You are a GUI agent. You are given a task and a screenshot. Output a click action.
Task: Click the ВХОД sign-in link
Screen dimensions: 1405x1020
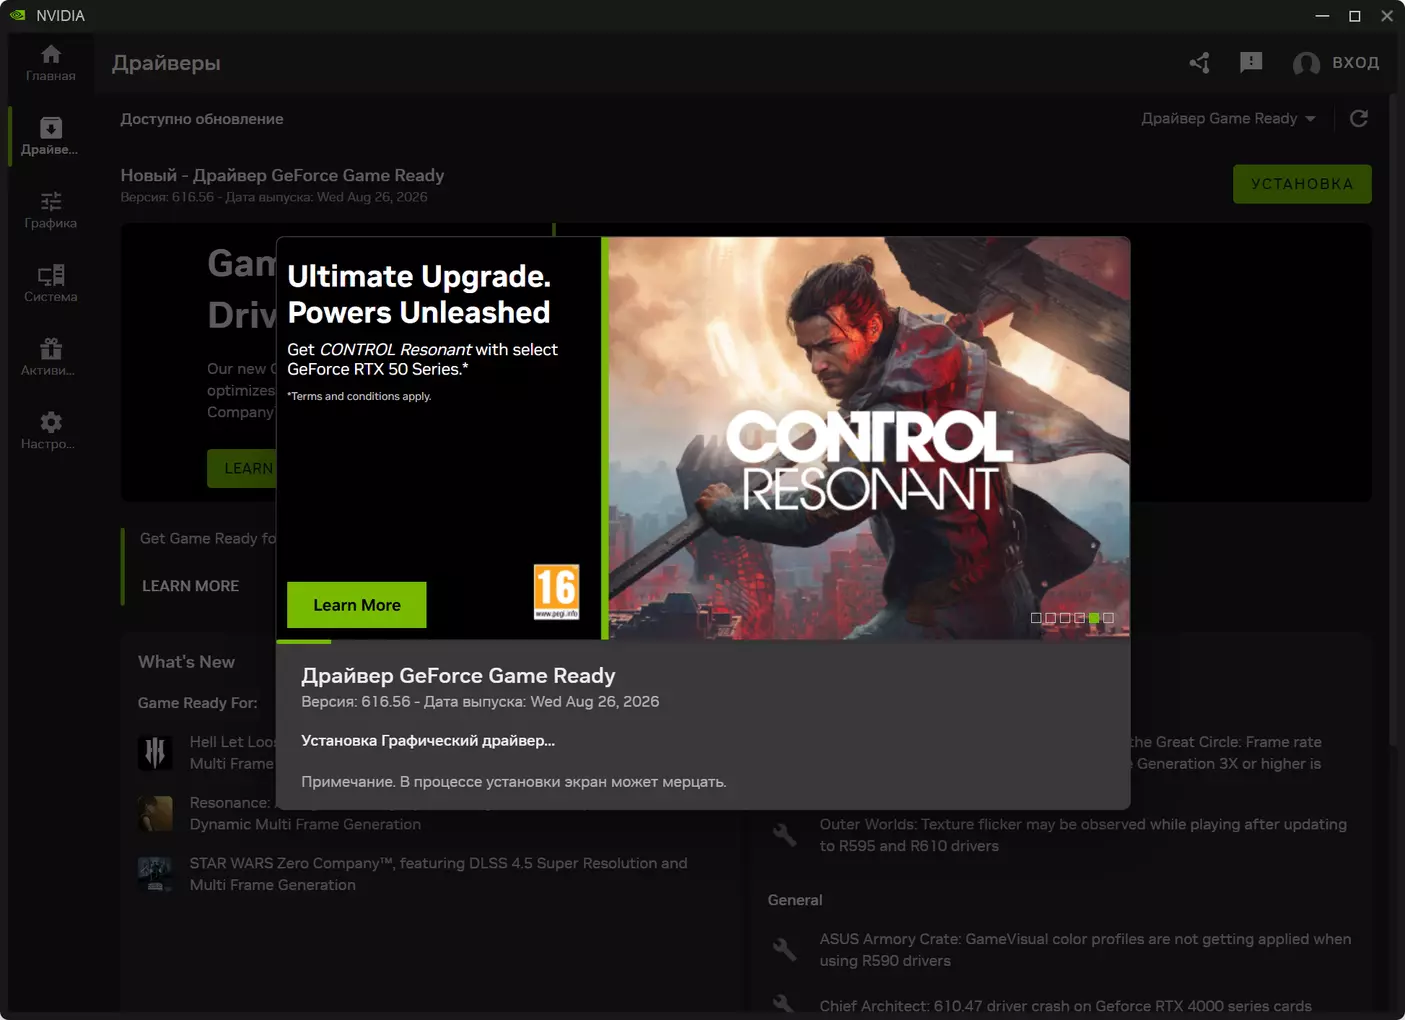[1356, 63]
